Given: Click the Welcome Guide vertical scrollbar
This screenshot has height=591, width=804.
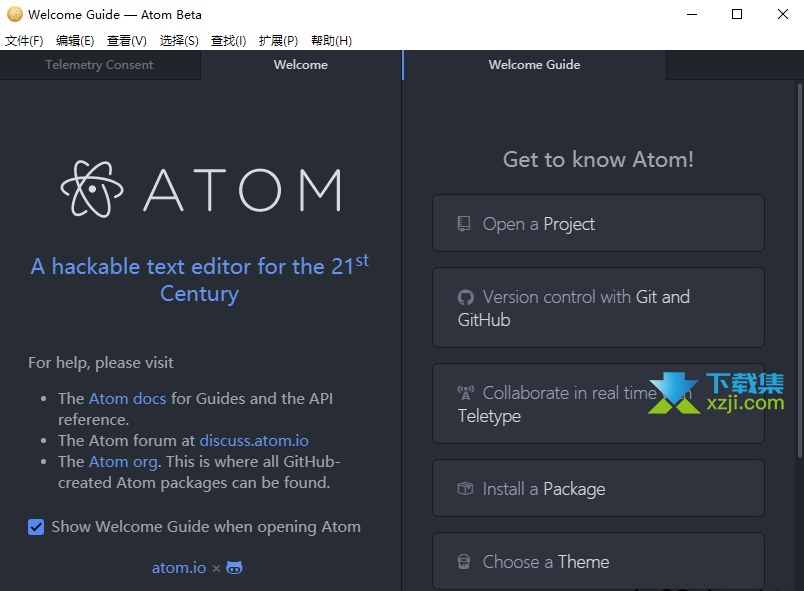Looking at the screenshot, I should click(799, 270).
